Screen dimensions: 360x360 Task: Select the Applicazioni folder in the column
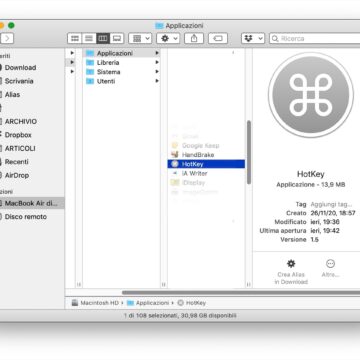[122, 53]
